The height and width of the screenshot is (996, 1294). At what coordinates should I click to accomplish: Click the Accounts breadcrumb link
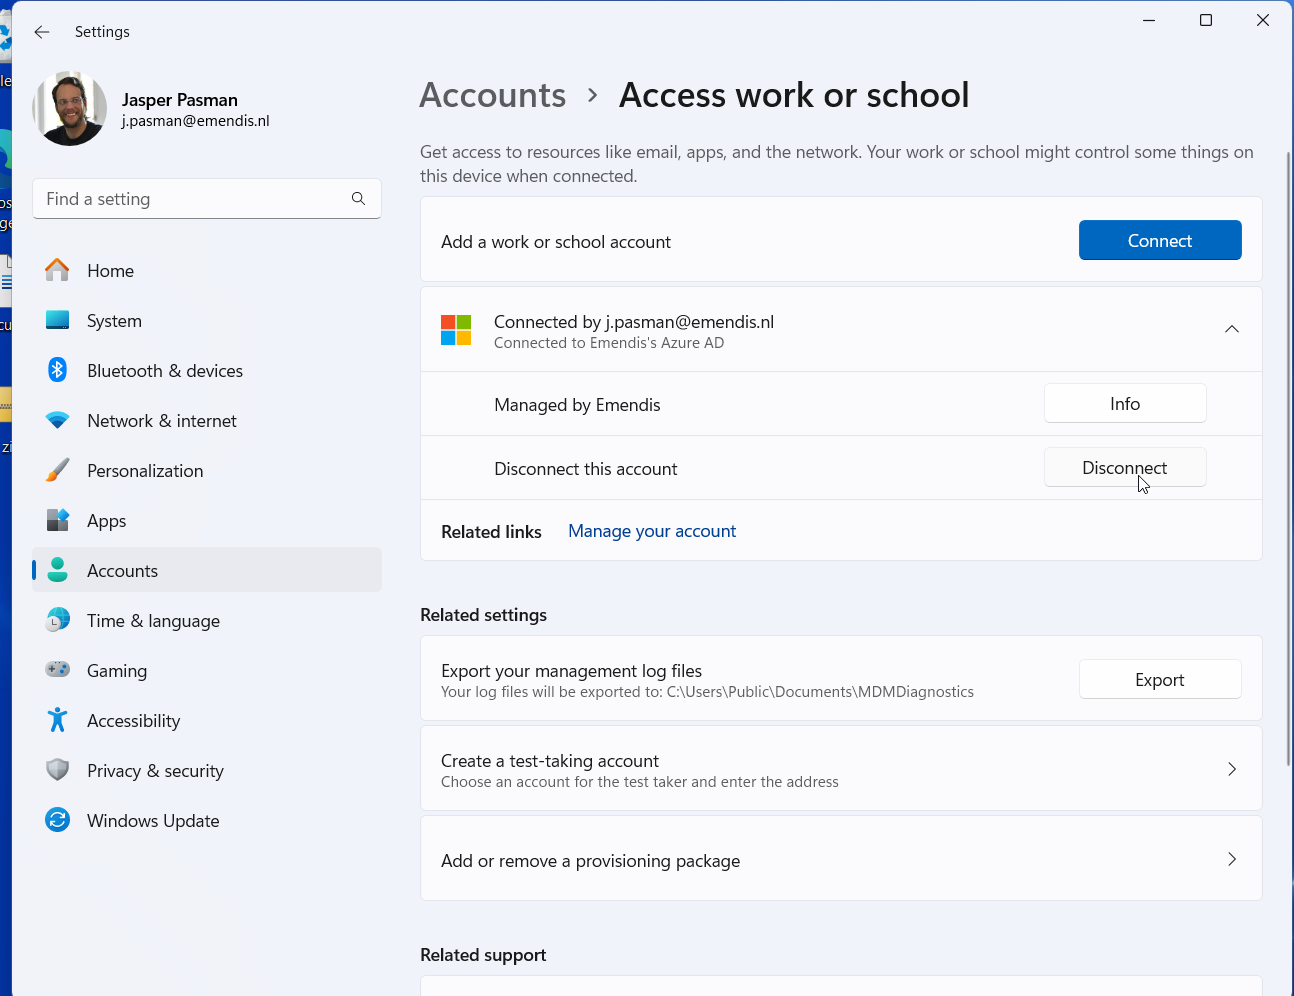[492, 95]
